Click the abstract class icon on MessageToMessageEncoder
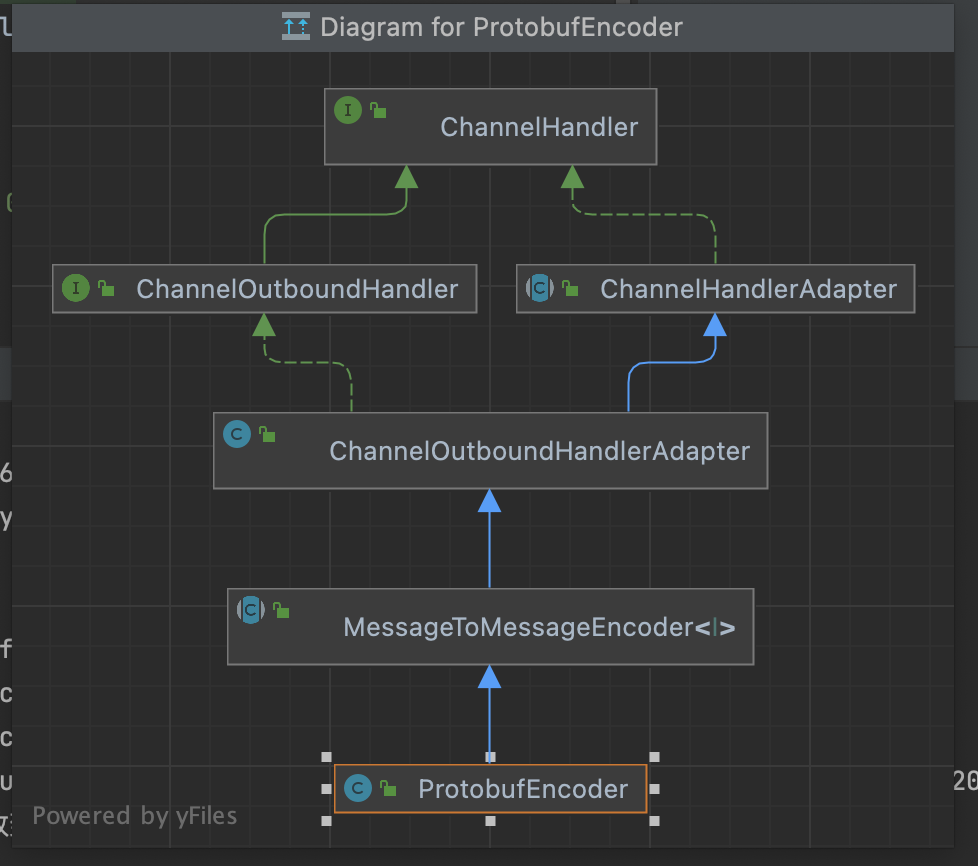Screen dimensions: 978x866 [x=250, y=610]
